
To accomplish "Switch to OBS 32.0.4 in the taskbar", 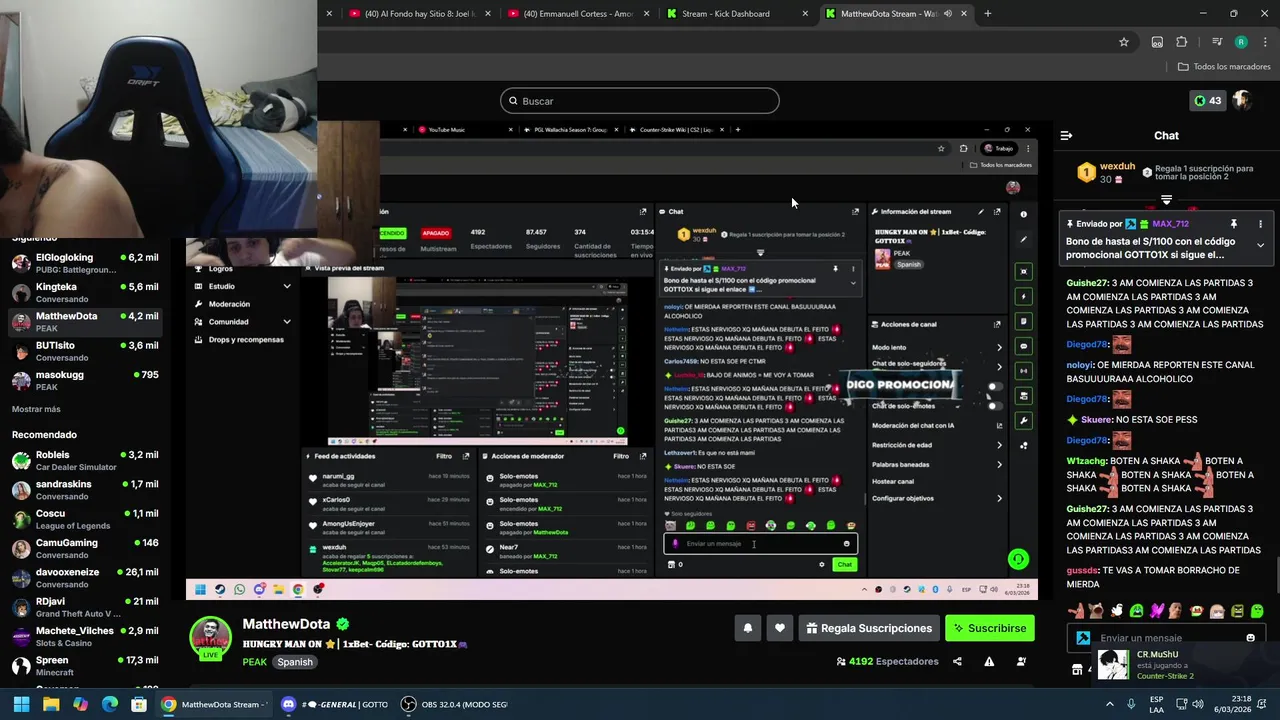I will coord(454,704).
